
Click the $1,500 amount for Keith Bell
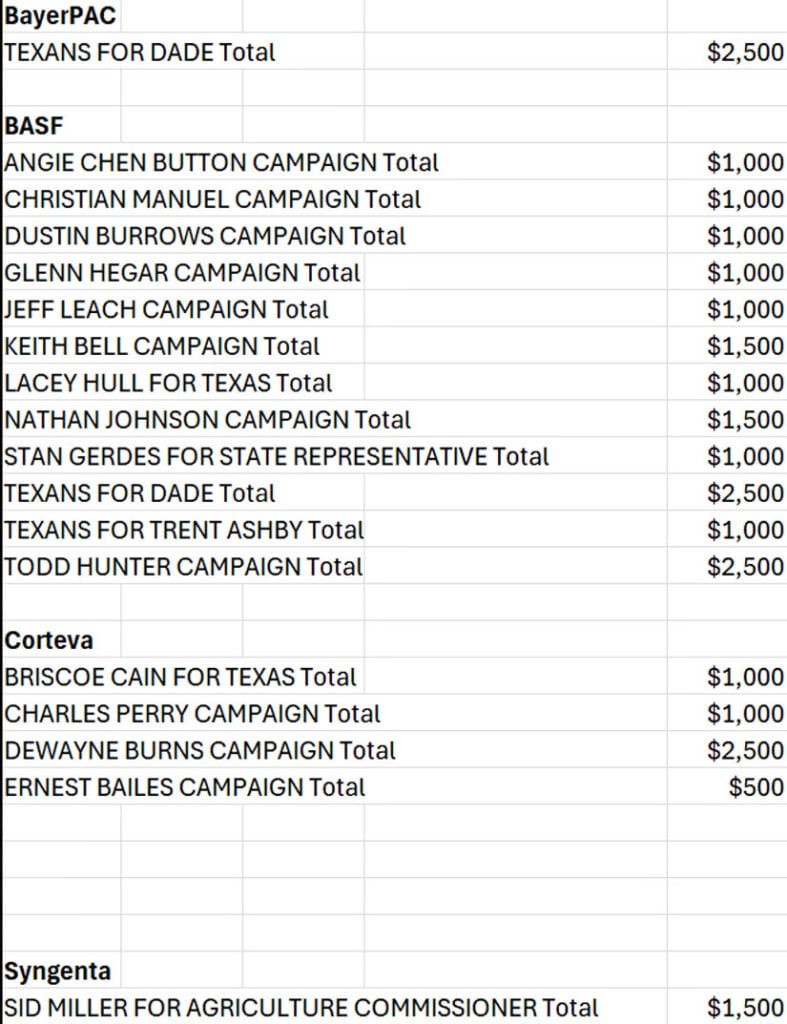tap(745, 346)
